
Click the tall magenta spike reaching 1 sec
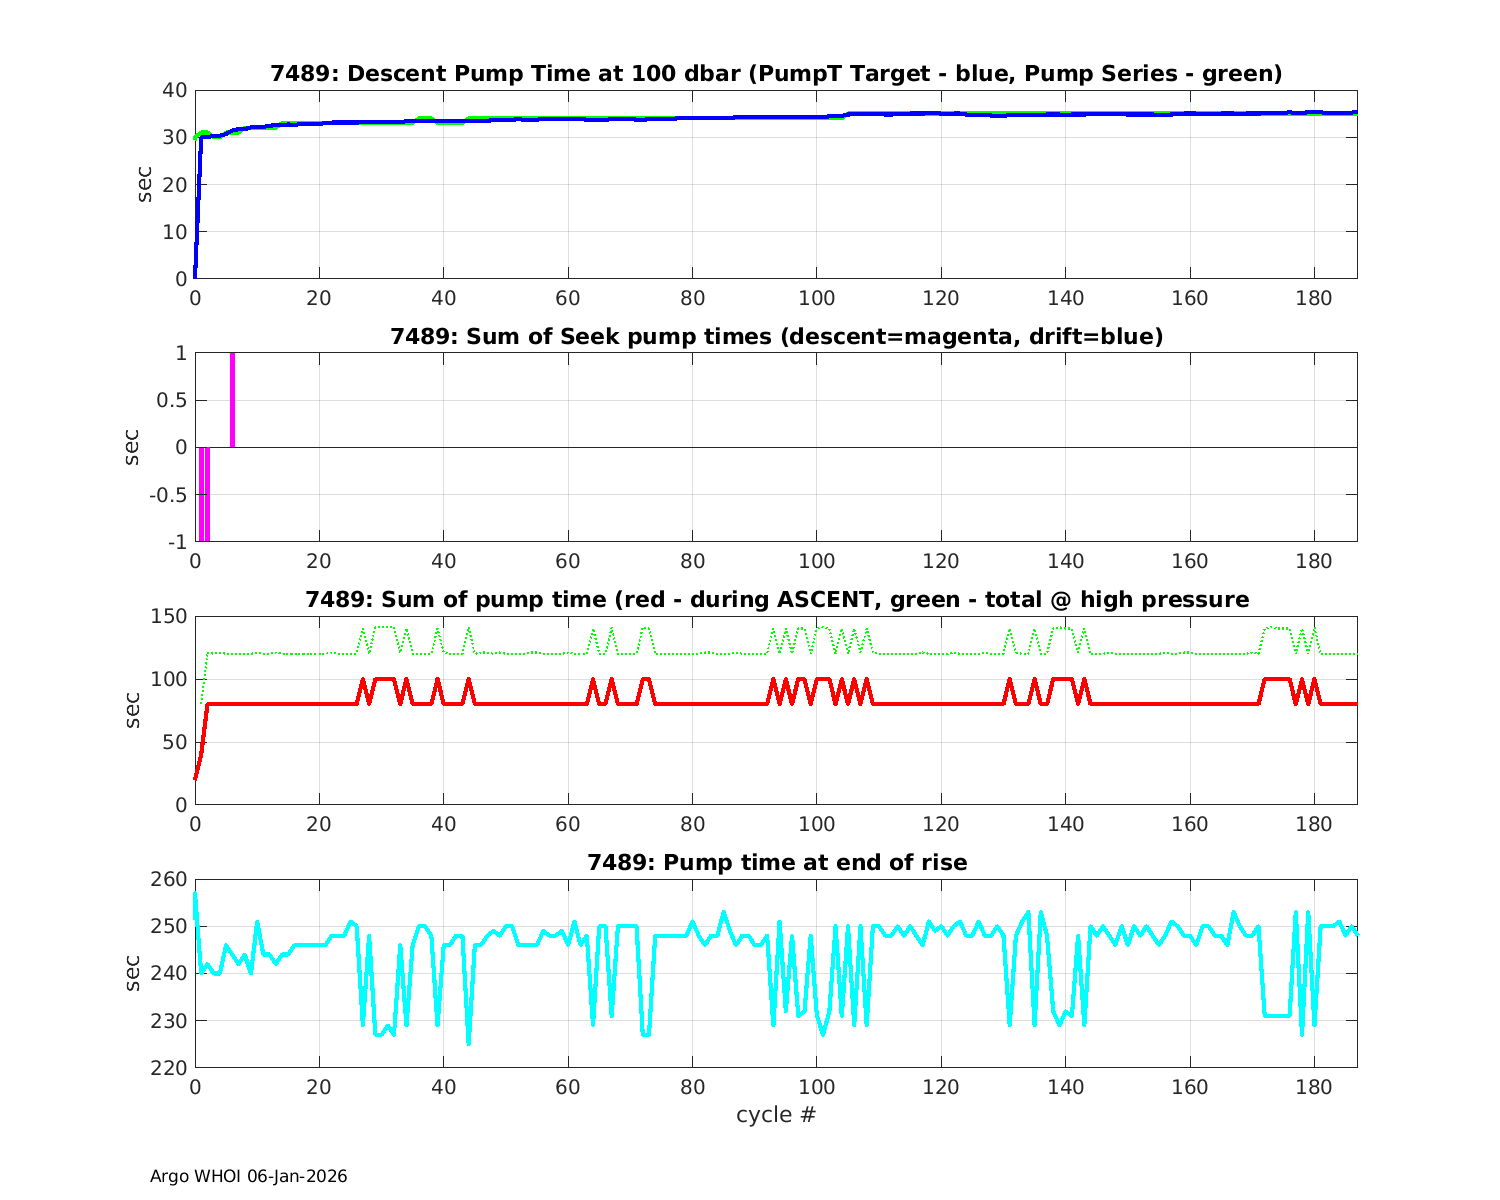232,400
